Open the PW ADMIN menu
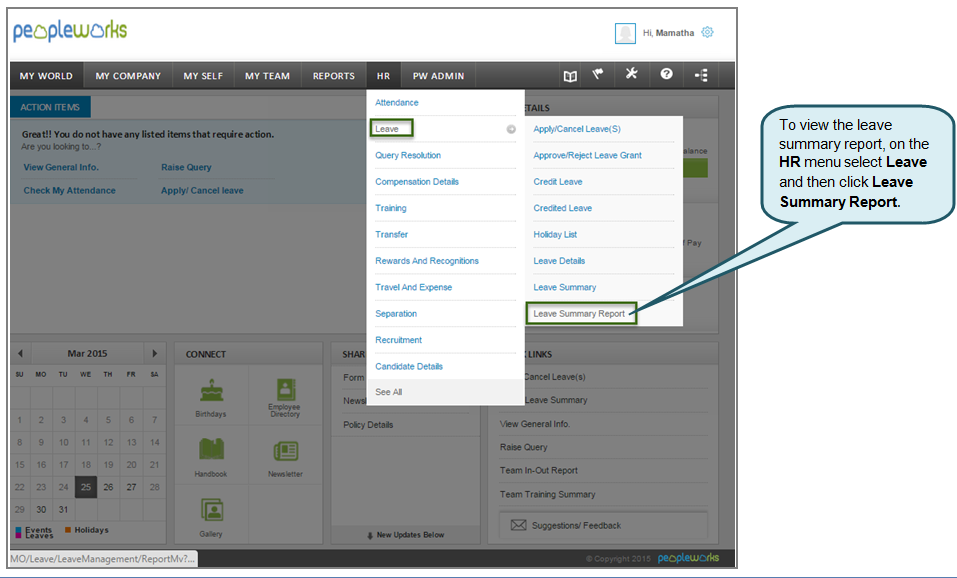The height and width of the screenshot is (578, 957). click(438, 76)
